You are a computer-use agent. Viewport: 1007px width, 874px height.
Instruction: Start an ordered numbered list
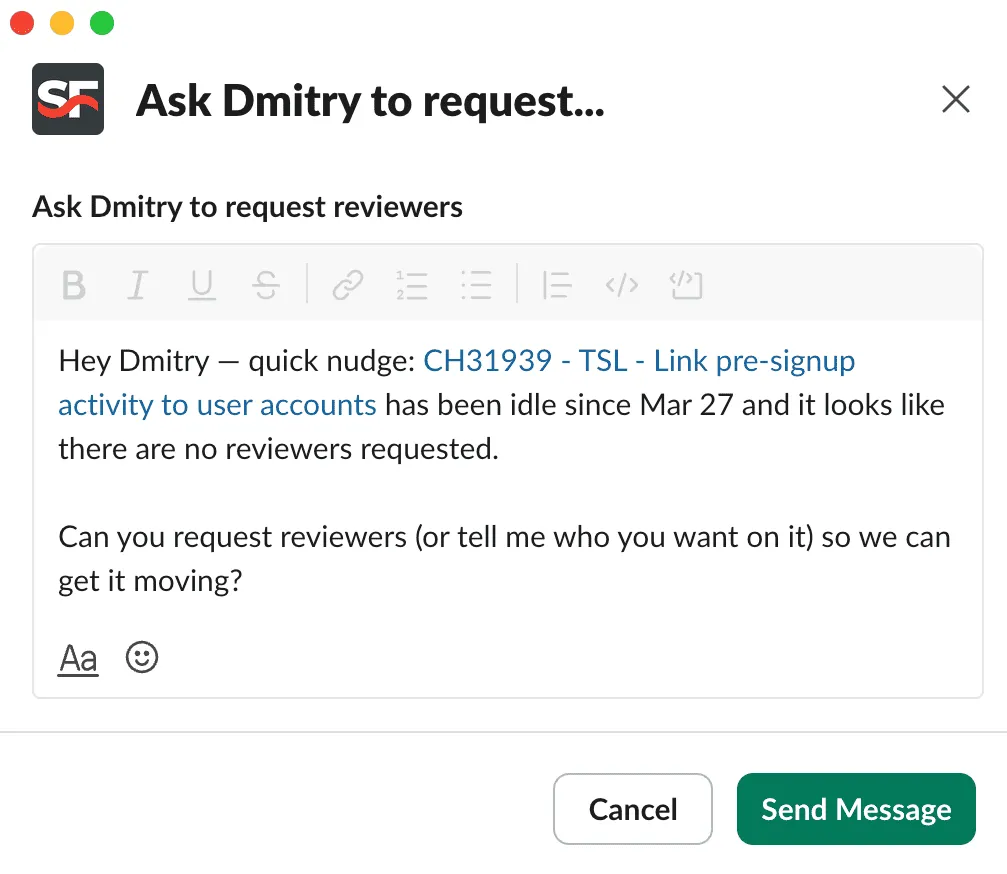click(411, 286)
